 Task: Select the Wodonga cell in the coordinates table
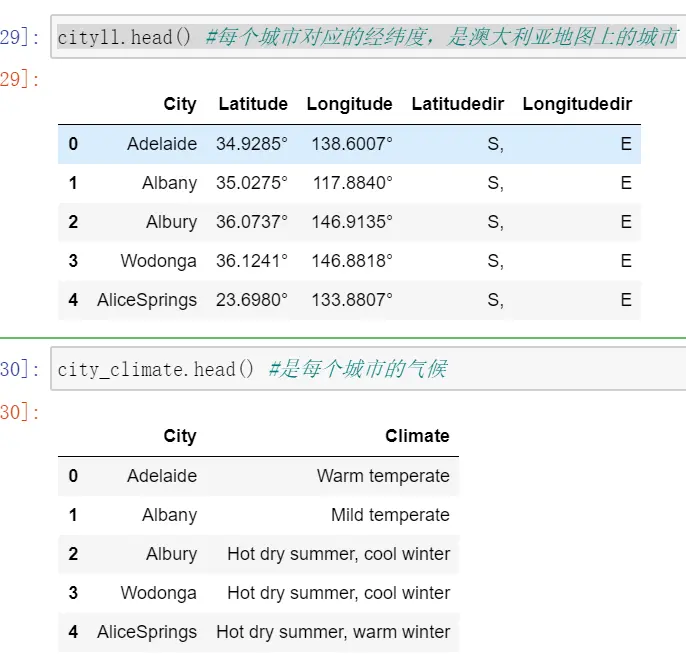[x=158, y=261]
